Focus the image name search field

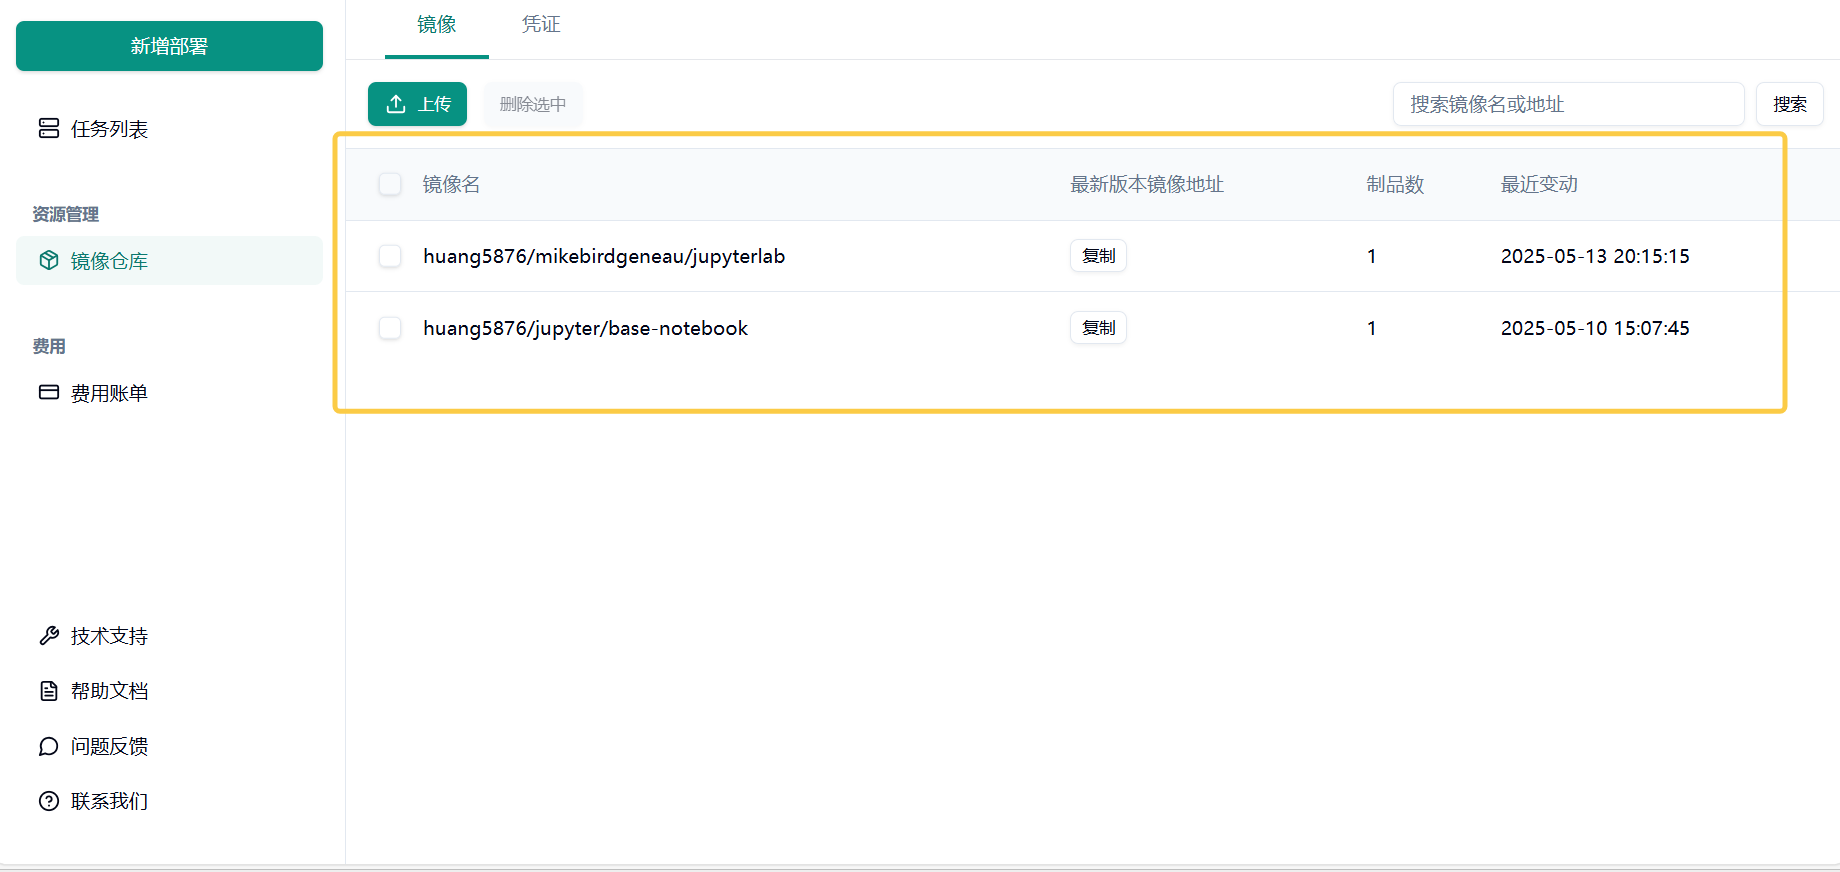tap(1567, 104)
